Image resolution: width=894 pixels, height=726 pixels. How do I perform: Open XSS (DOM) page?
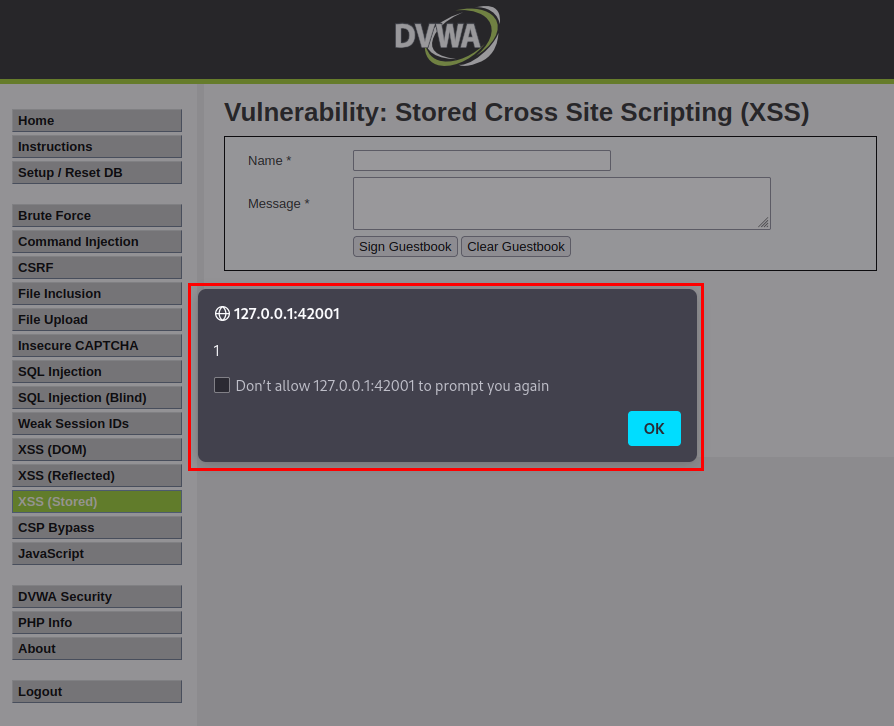point(97,449)
